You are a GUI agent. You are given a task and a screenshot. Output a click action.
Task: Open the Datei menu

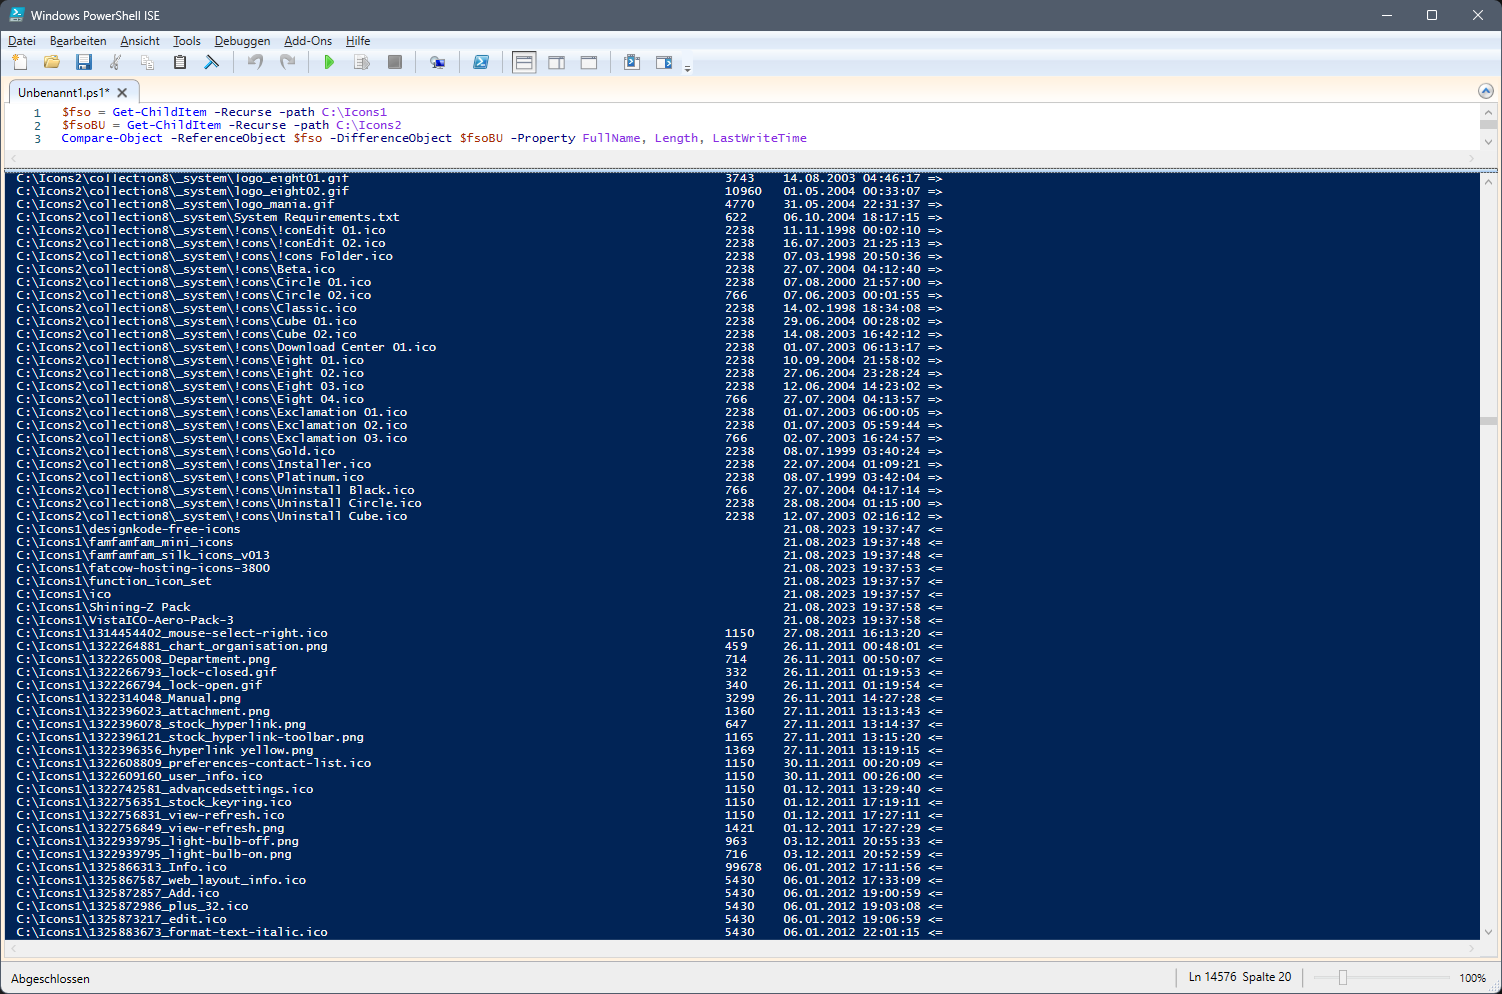pyautogui.click(x=22, y=41)
